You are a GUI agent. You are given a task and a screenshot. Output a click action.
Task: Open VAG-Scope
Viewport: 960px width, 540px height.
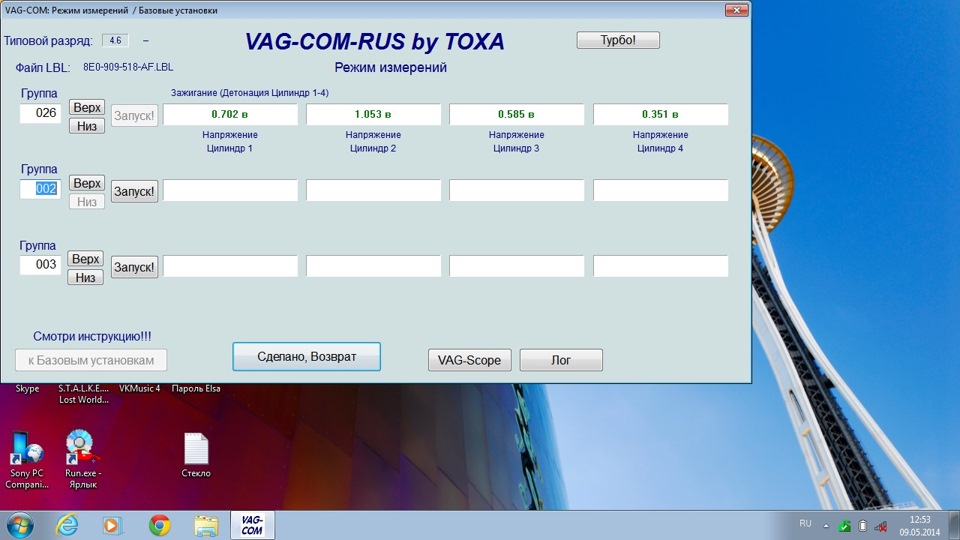tap(469, 360)
